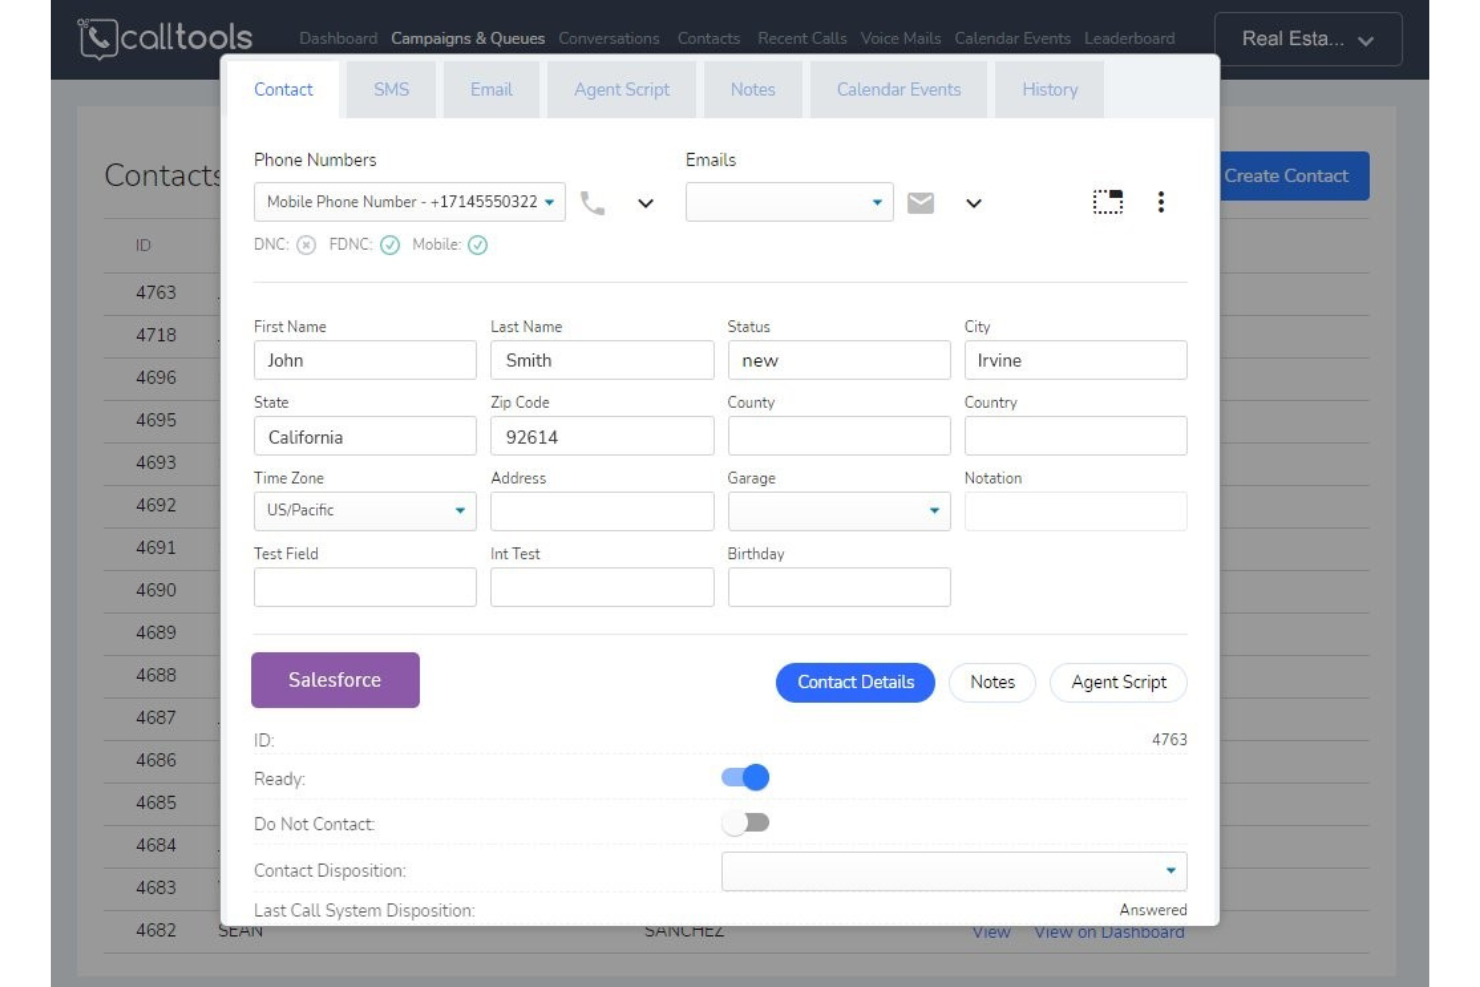Click the Salesforce button
This screenshot has height=987, width=1480.
335,679
